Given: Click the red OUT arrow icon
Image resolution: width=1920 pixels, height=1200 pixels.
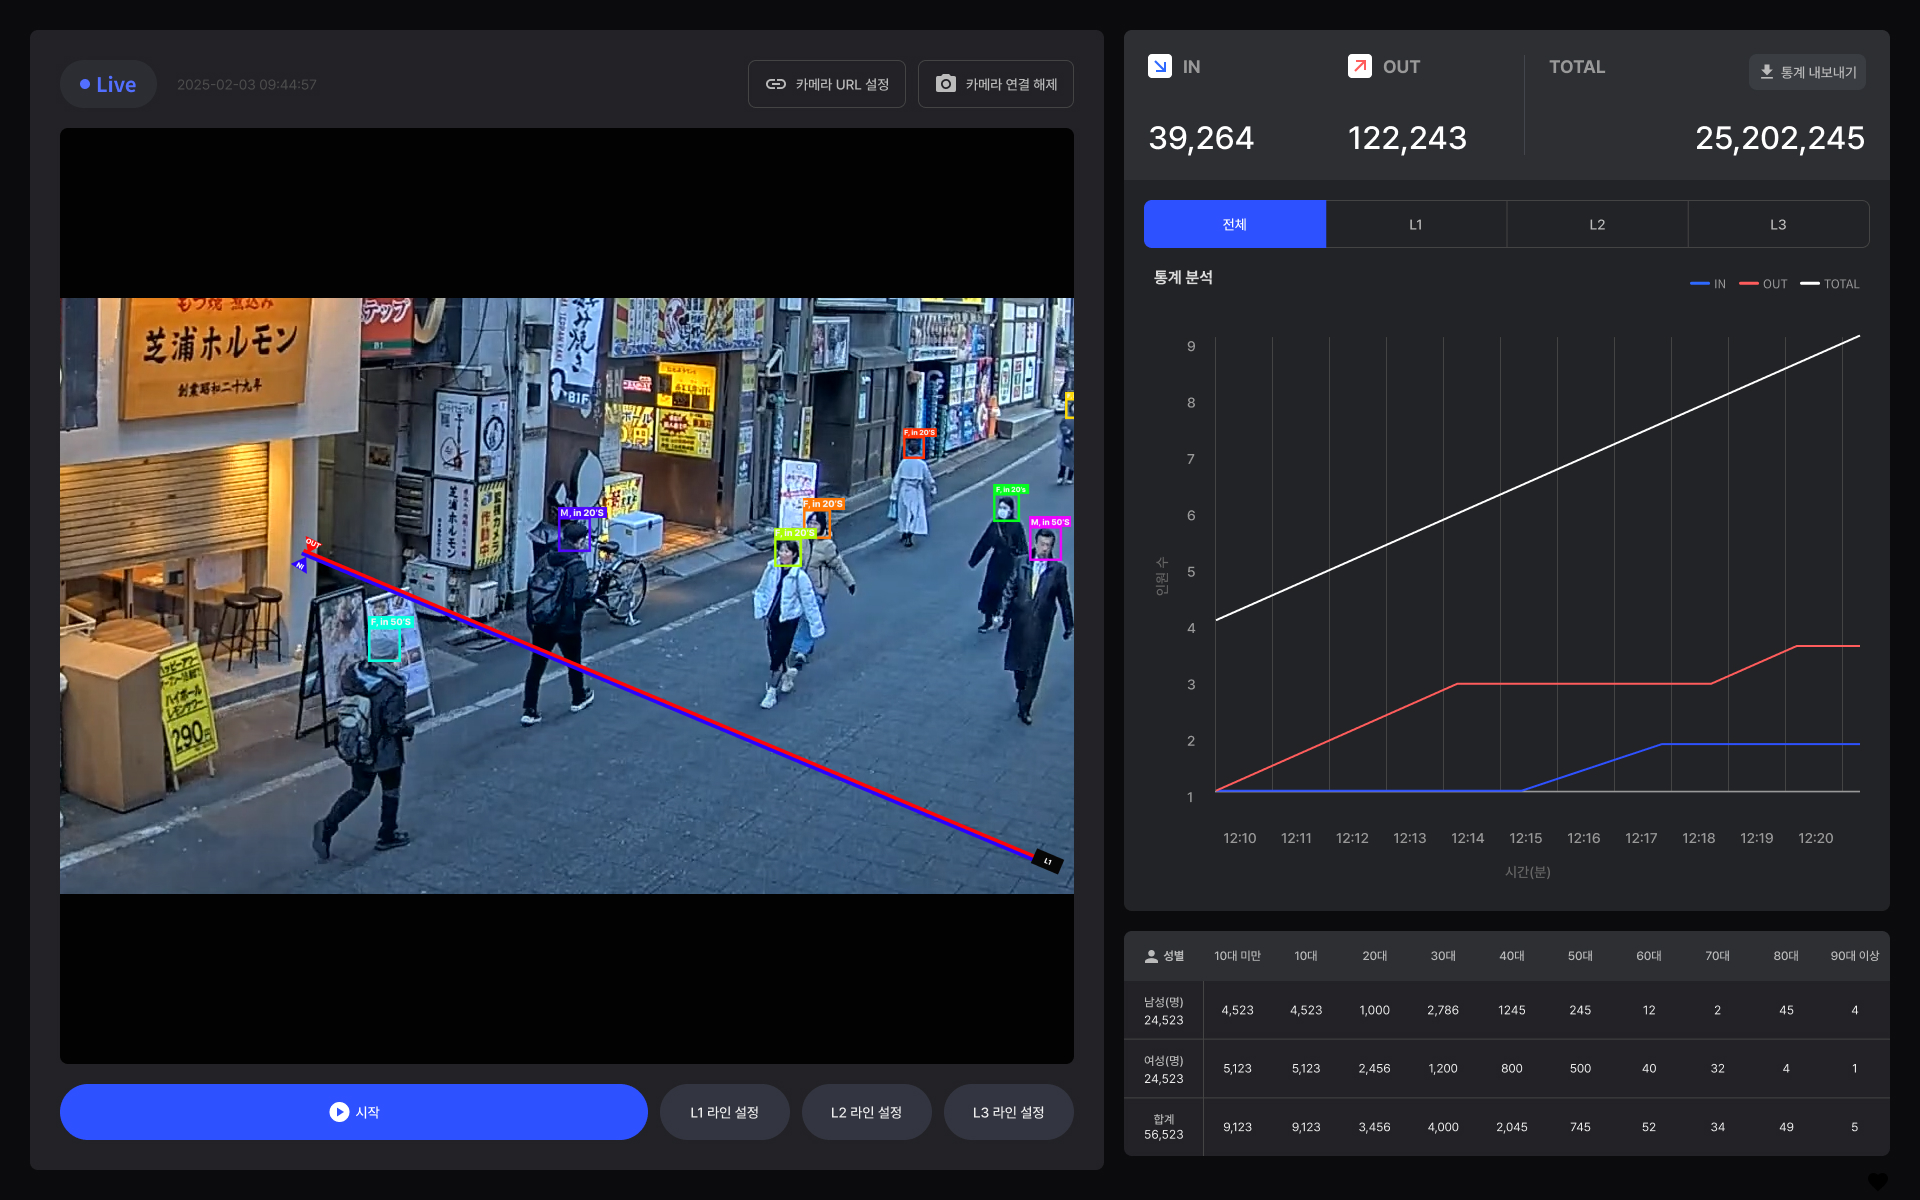Looking at the screenshot, I should tap(1359, 66).
